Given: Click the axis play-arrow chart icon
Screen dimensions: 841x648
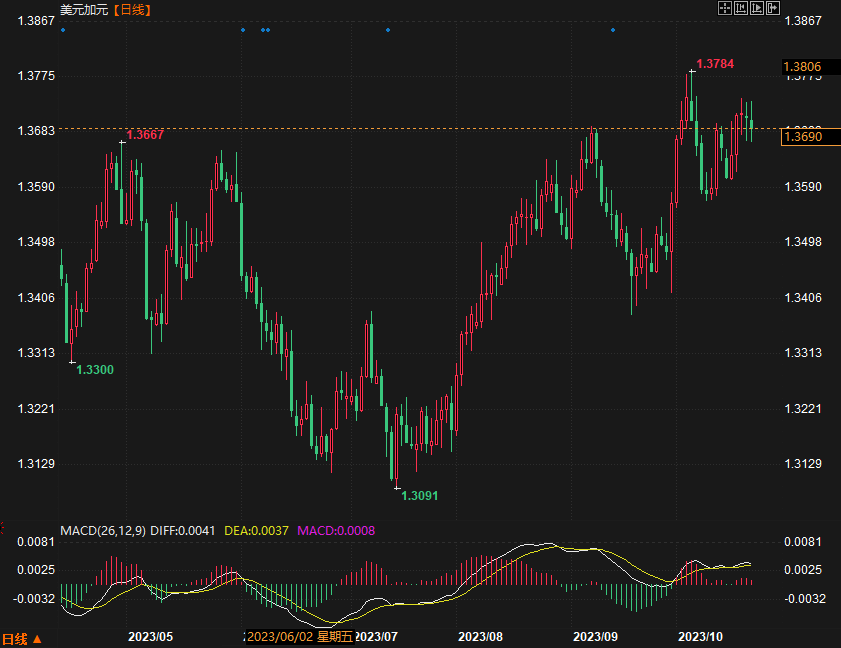Looking at the screenshot, I should pyautogui.click(x=756, y=8).
